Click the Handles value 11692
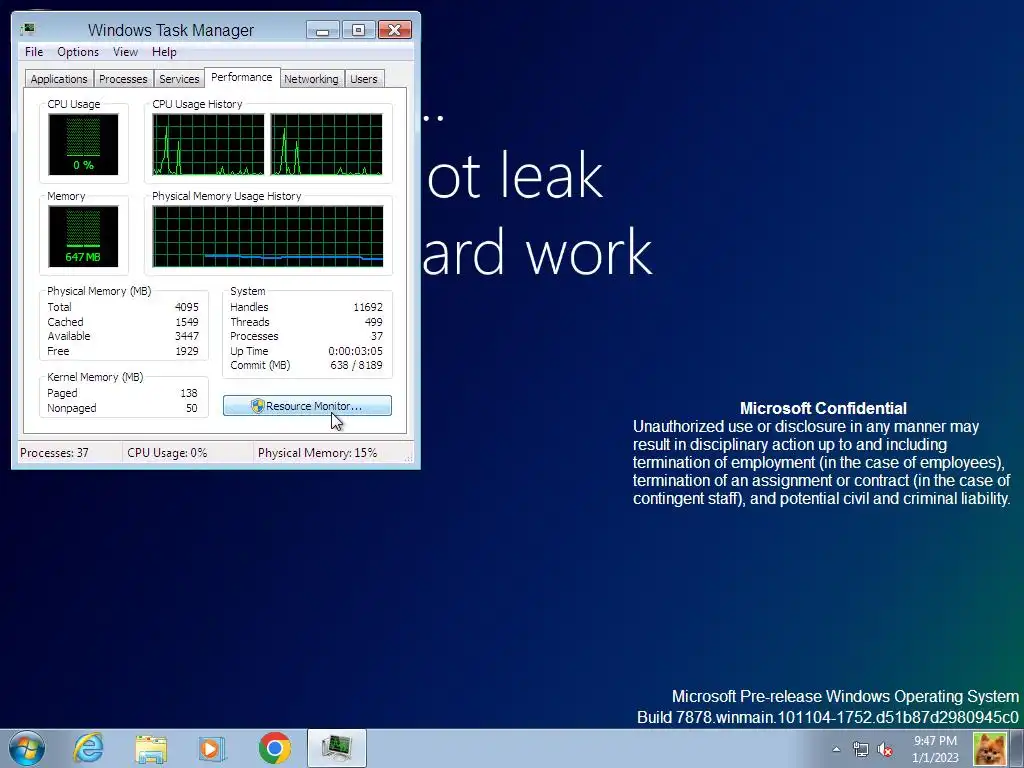 pyautogui.click(x=368, y=307)
